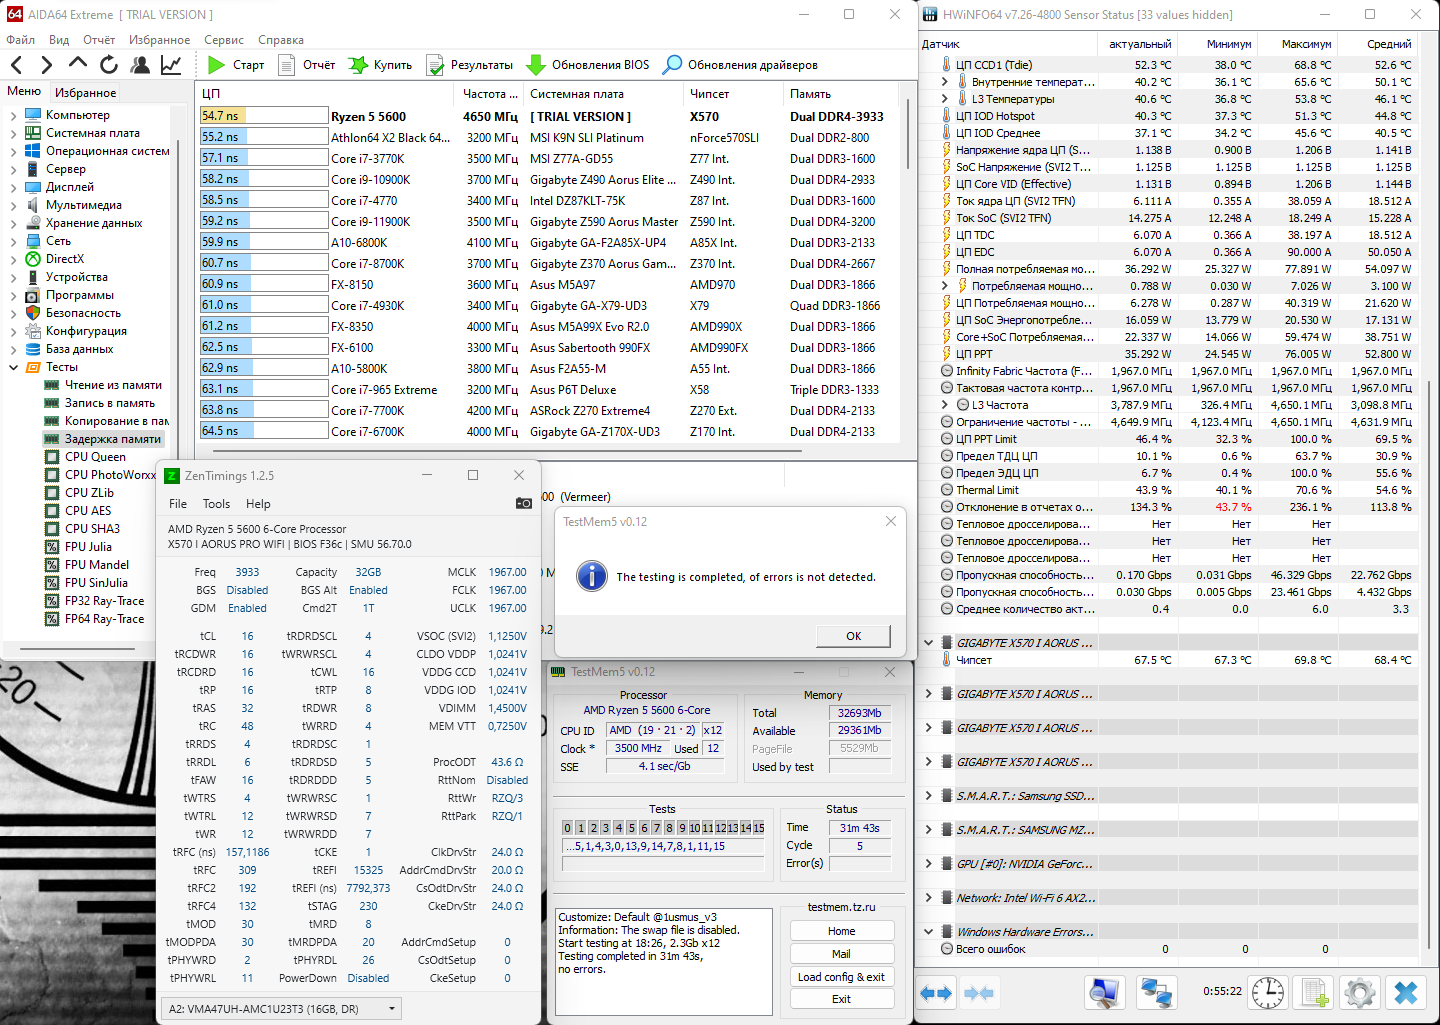Select Чтение из памяти test in tree
This screenshot has height=1025, width=1440.
[x=113, y=385]
